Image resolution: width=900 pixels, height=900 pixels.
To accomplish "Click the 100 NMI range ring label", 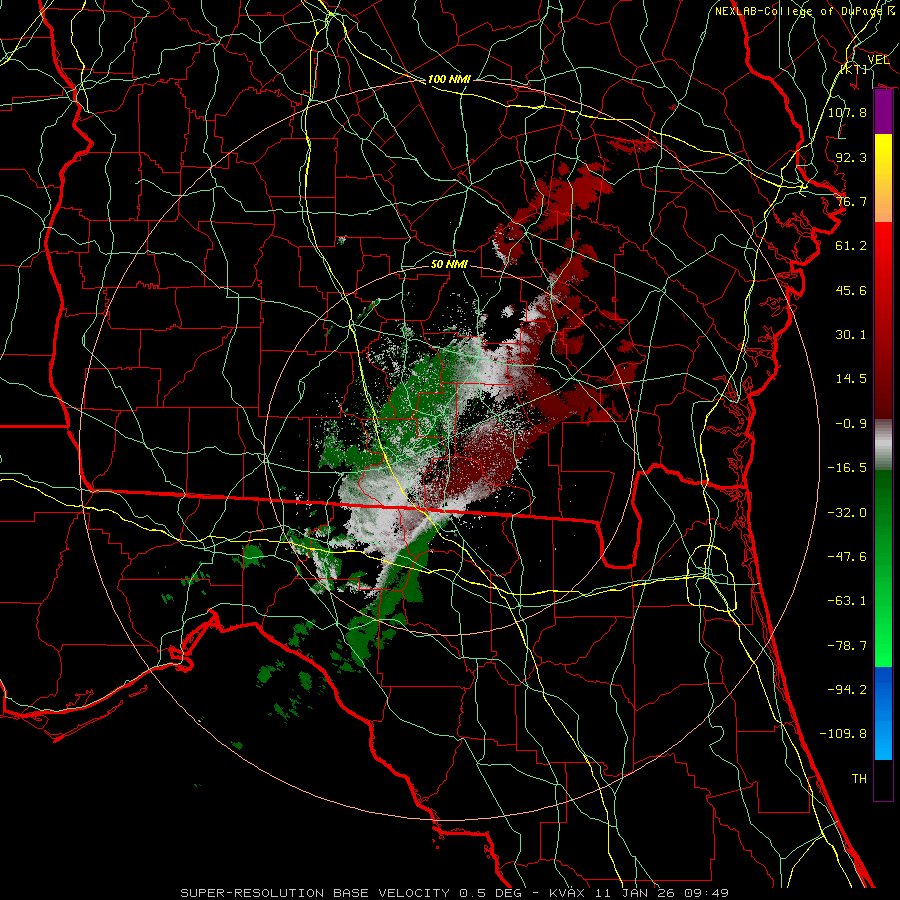I will pos(449,79).
